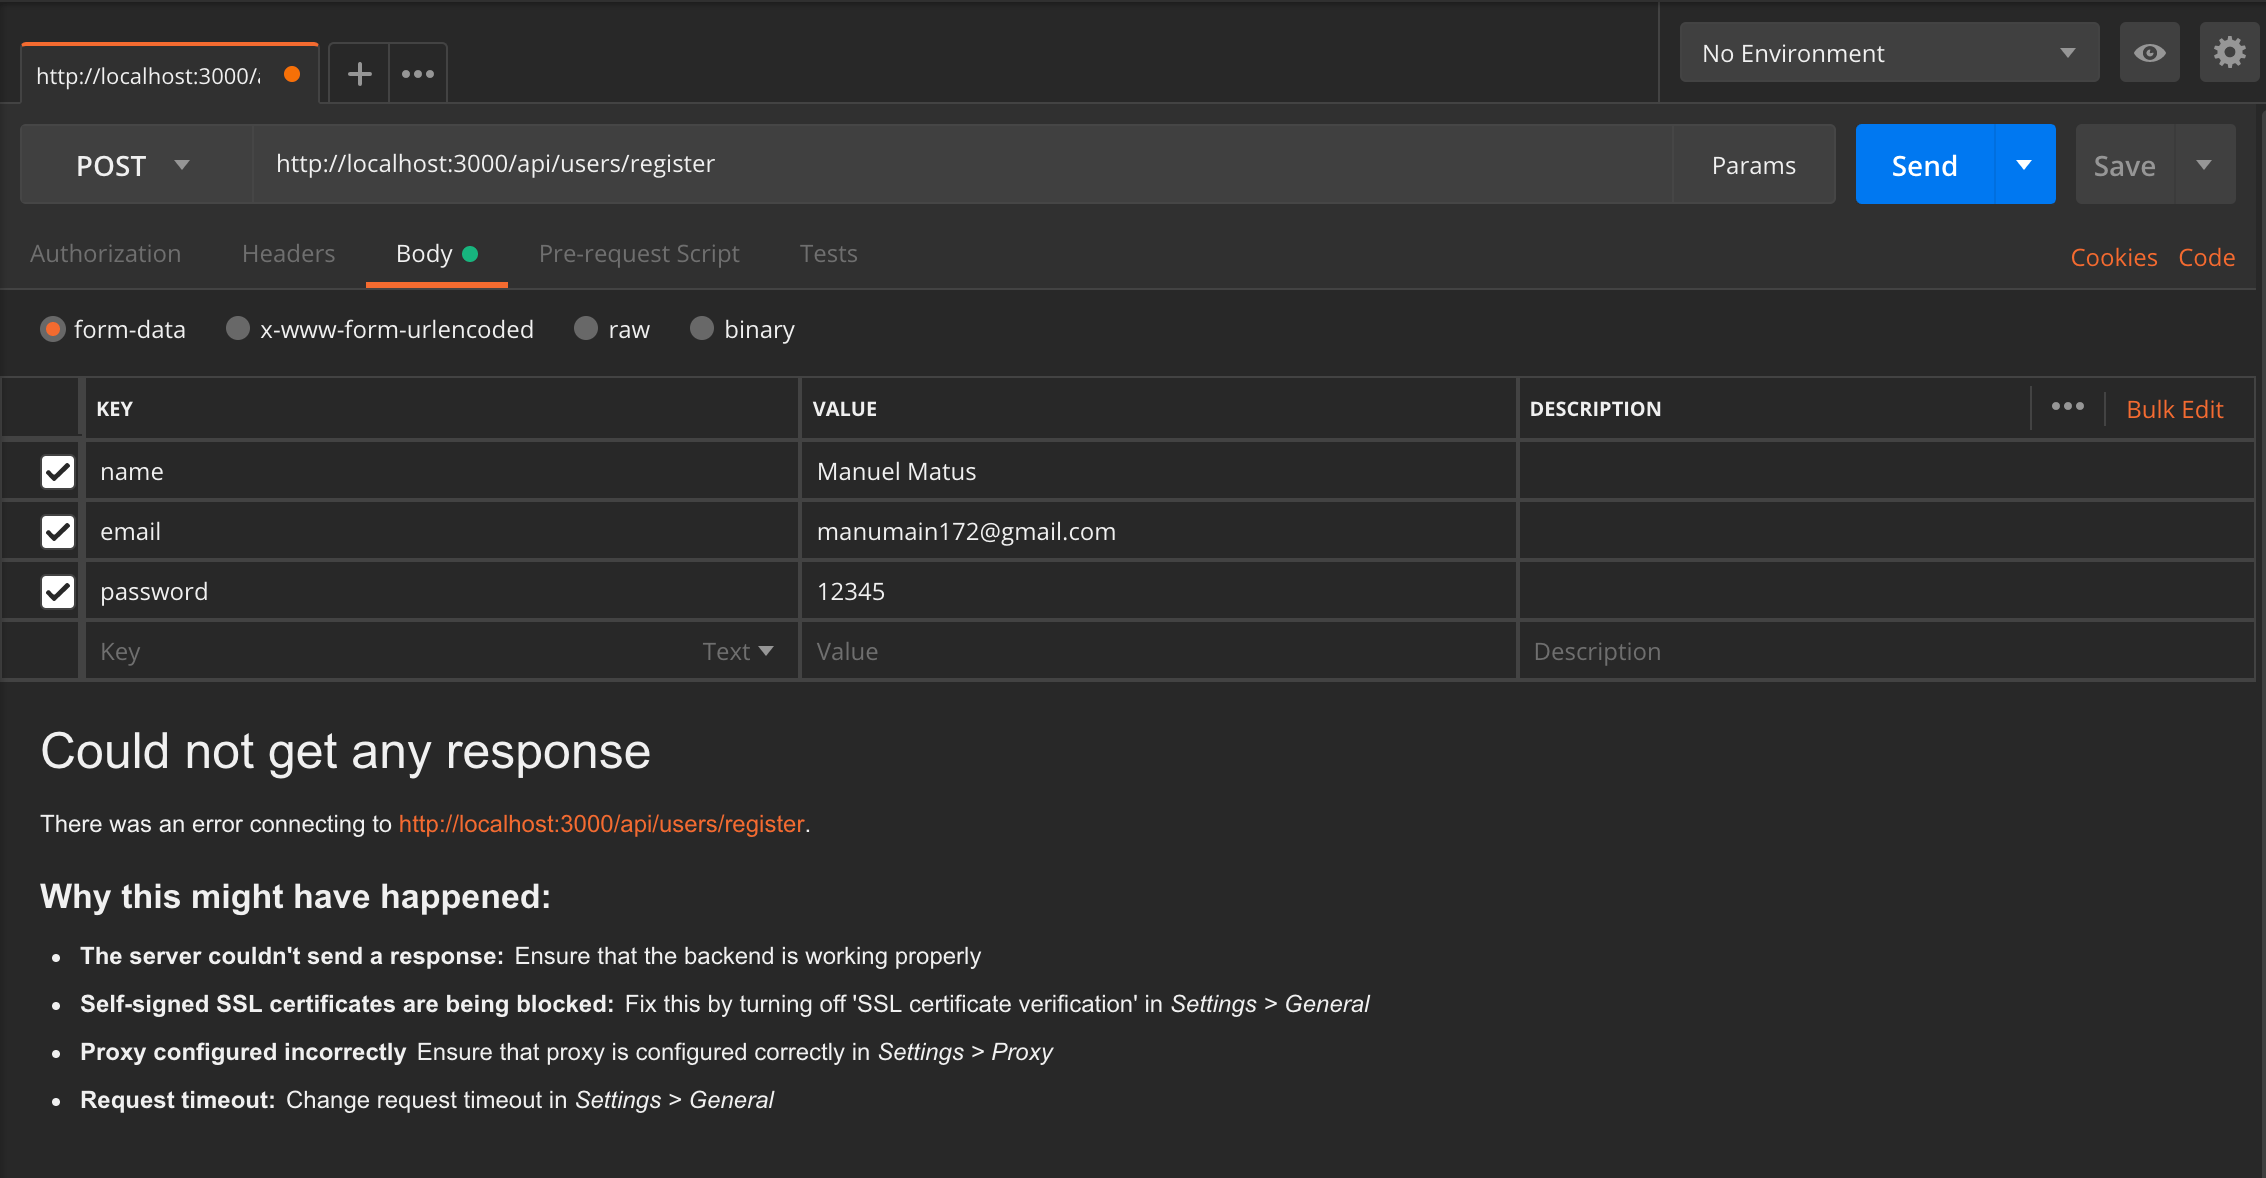Expand the Send button dropdown arrow
Image resolution: width=2266 pixels, height=1178 pixels.
pyautogui.click(x=2024, y=165)
